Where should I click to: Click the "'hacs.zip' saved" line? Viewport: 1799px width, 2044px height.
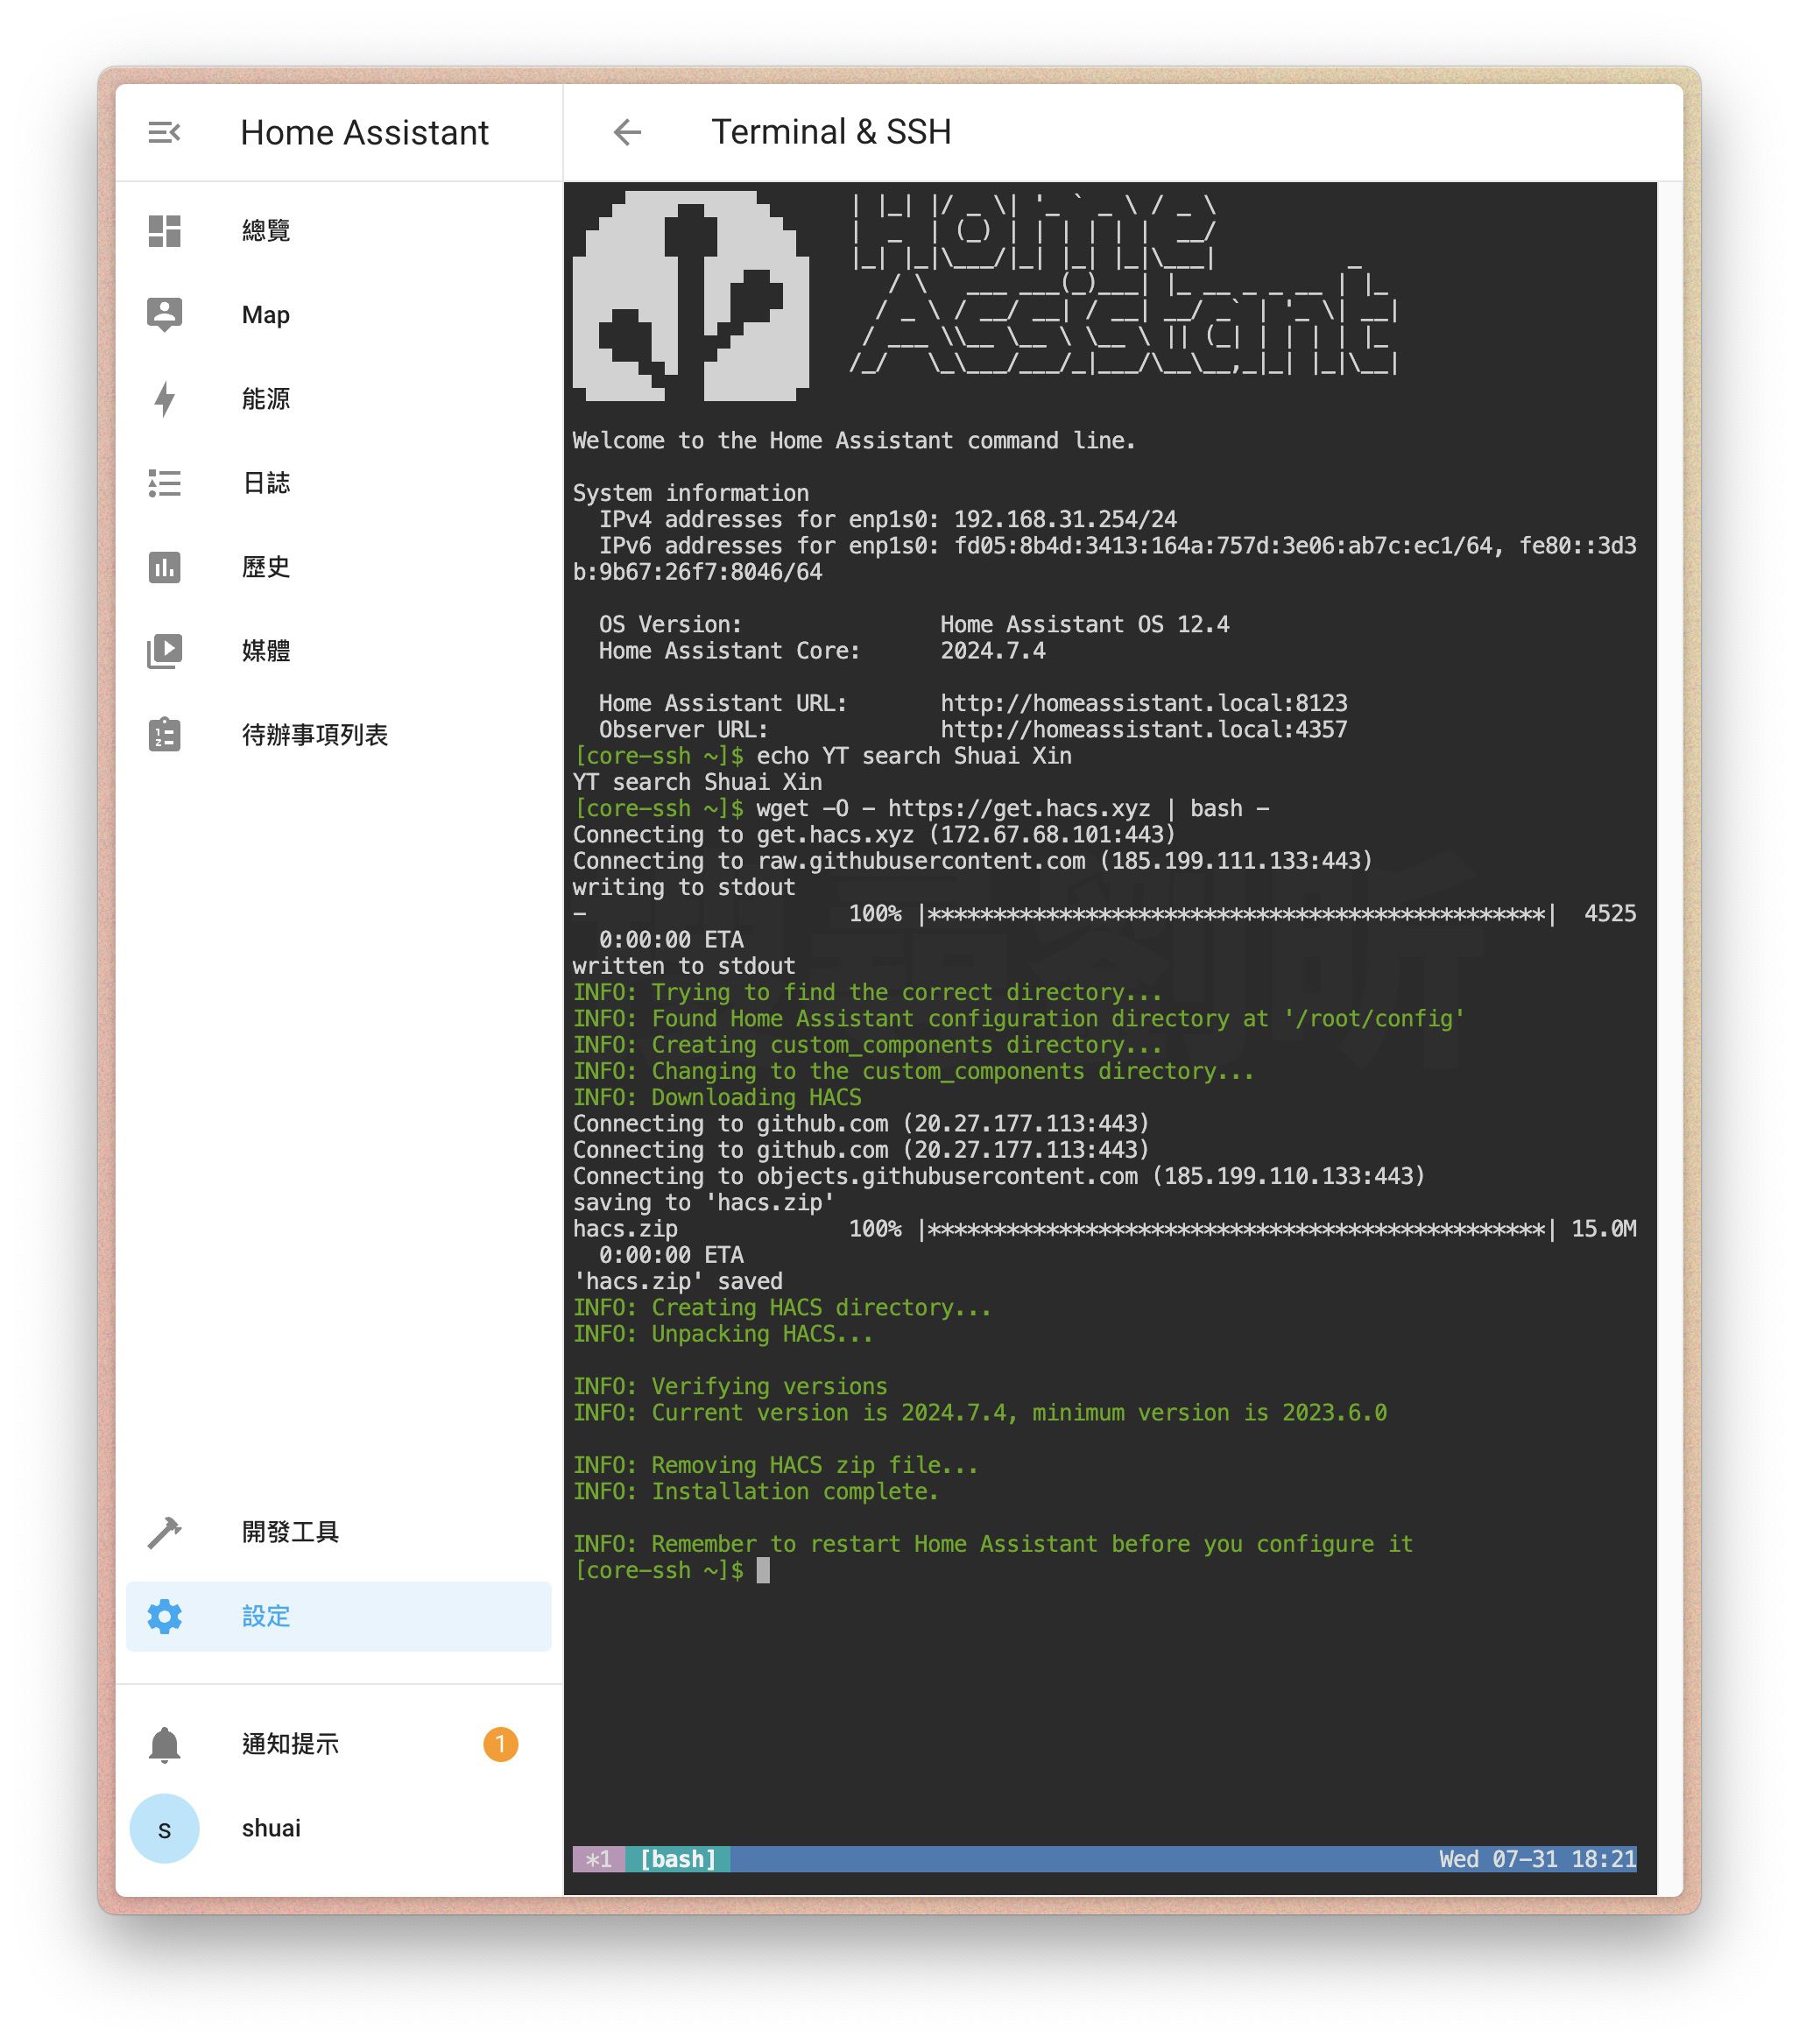tap(677, 1281)
